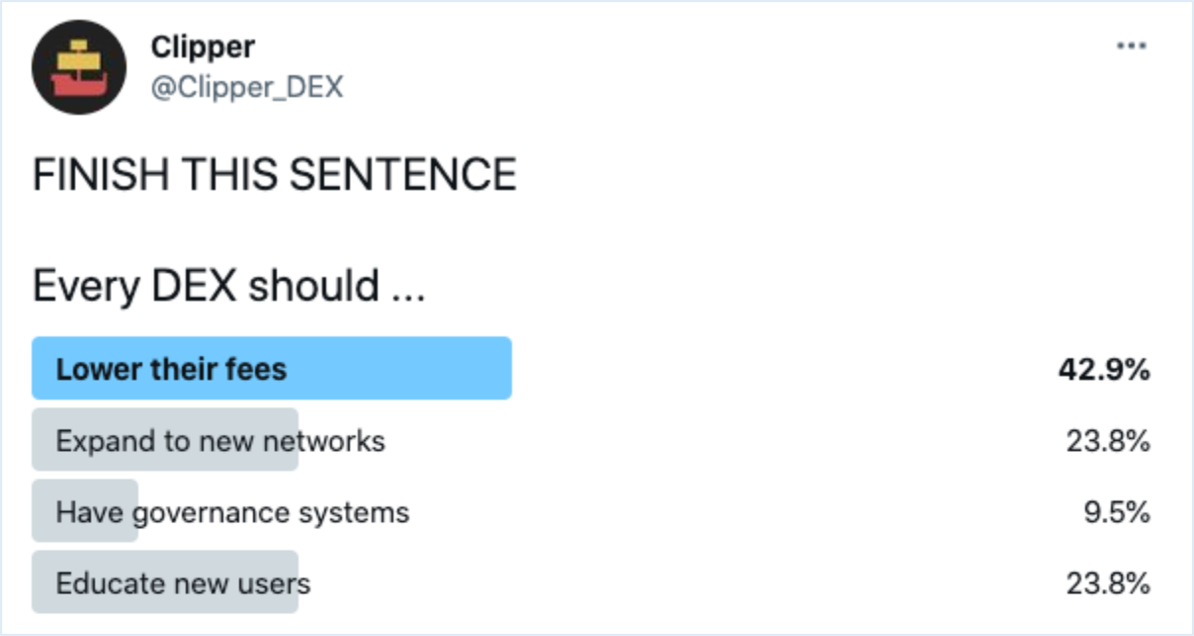This screenshot has width=1194, height=636.
Task: Click the "Every DEX should ..." tweet line
Action: coord(228,286)
